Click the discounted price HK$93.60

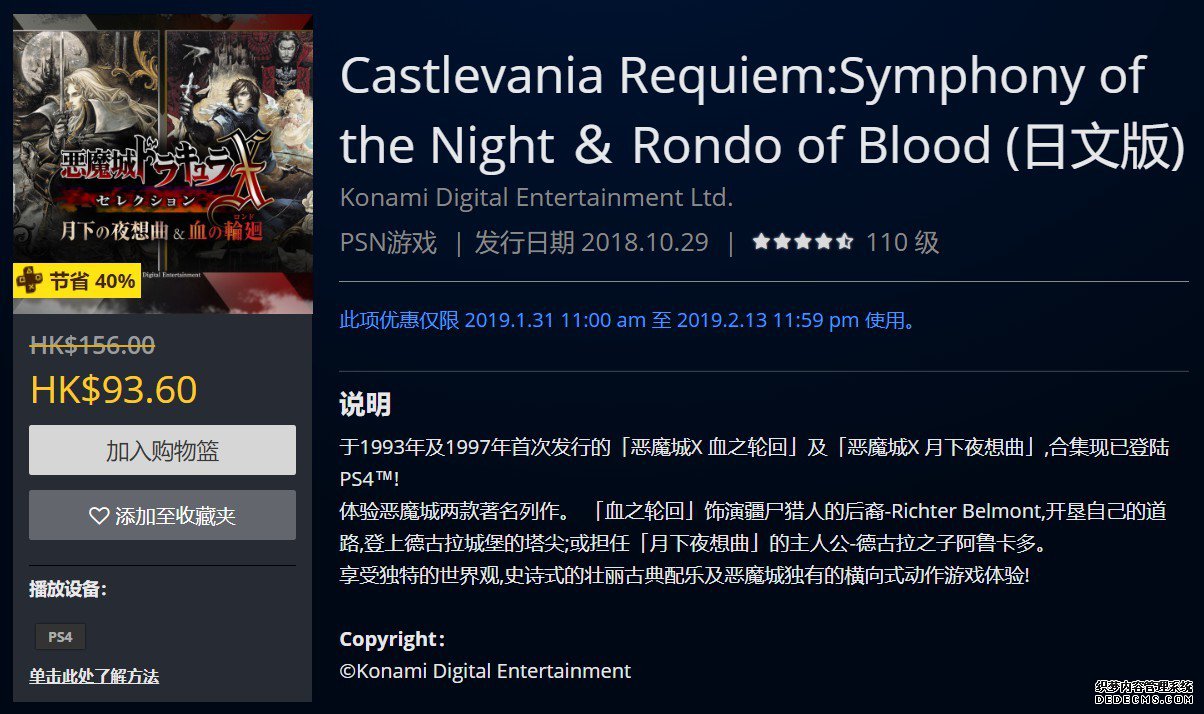coord(114,389)
